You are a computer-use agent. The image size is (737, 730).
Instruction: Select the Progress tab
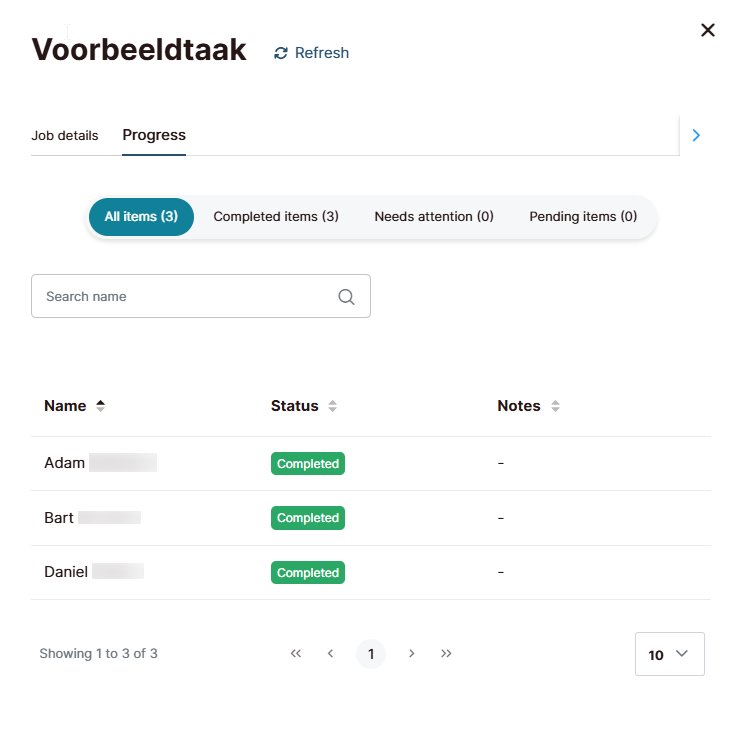pyautogui.click(x=154, y=135)
